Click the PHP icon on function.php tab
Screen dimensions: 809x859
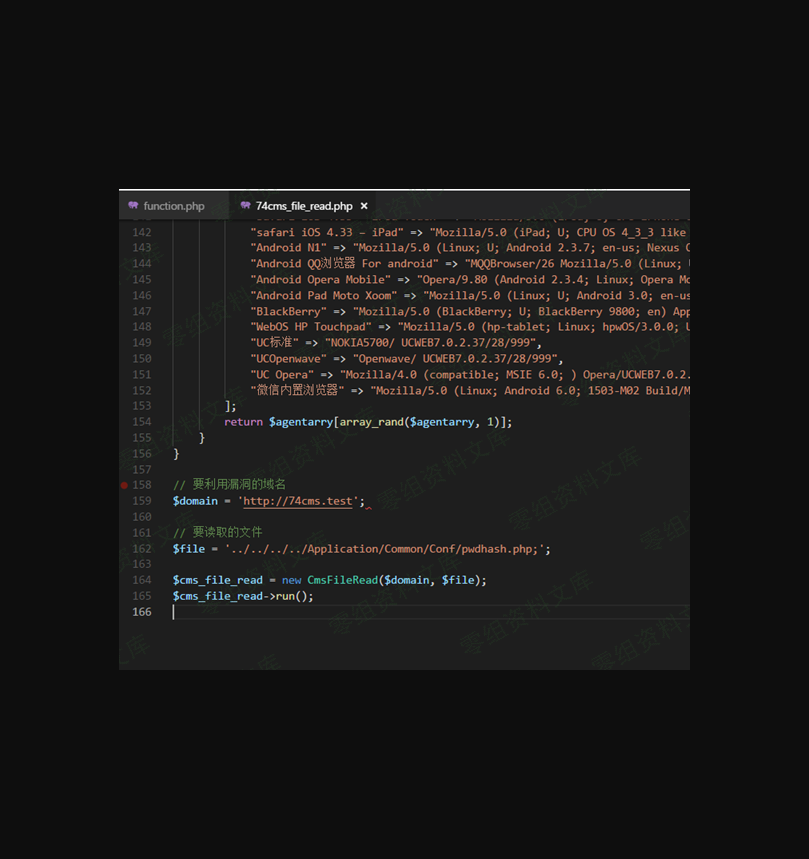coord(133,206)
